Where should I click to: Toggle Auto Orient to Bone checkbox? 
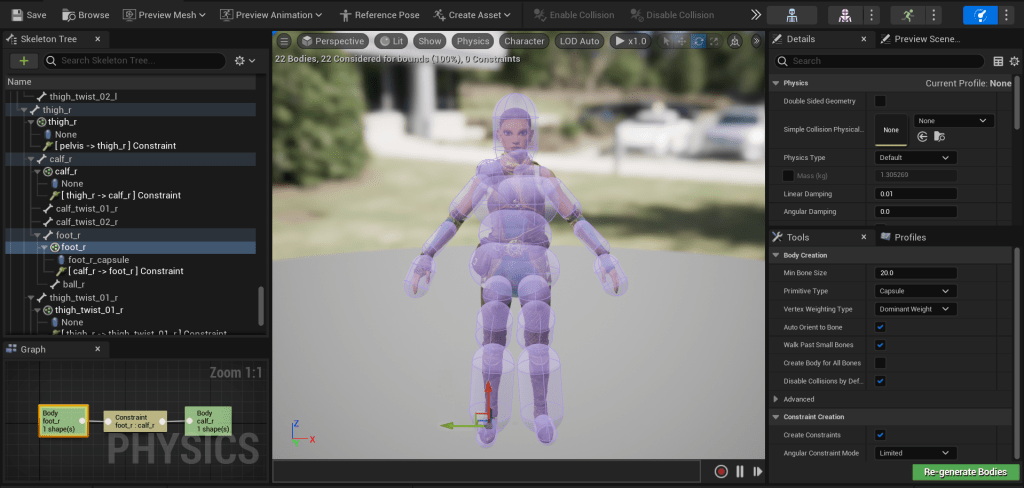(880, 327)
